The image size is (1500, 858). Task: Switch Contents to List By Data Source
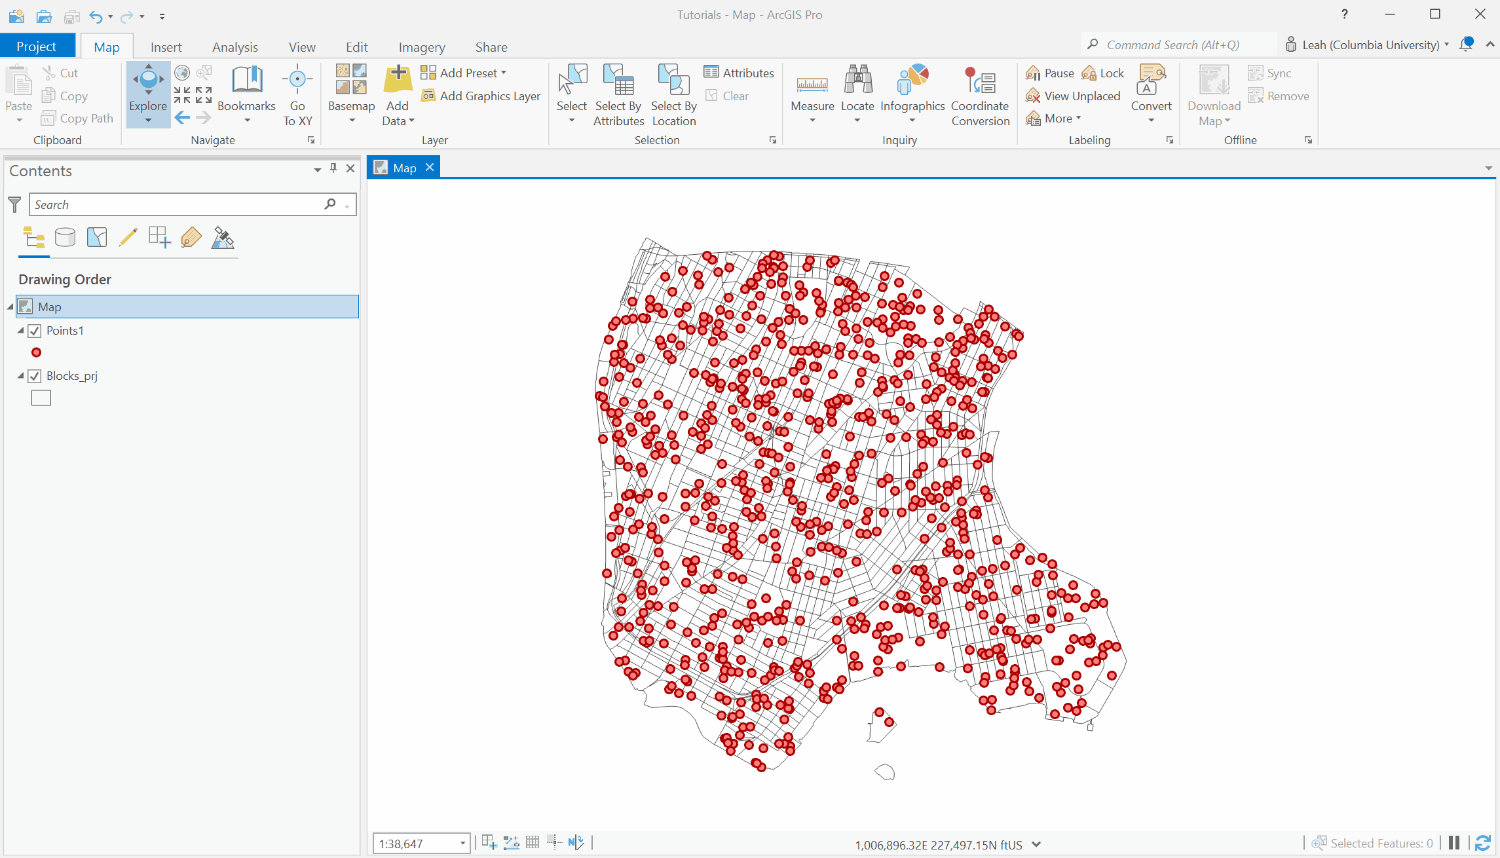coord(65,238)
